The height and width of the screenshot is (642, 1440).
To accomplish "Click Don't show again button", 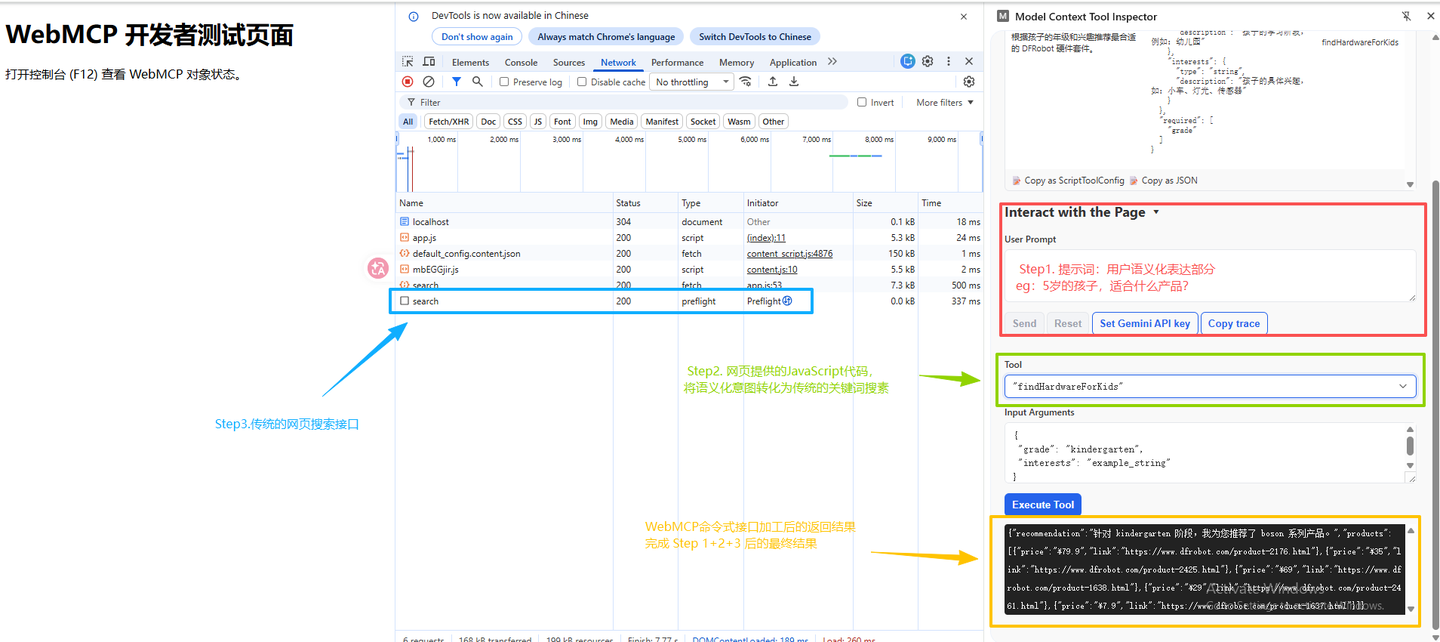I will pos(477,37).
